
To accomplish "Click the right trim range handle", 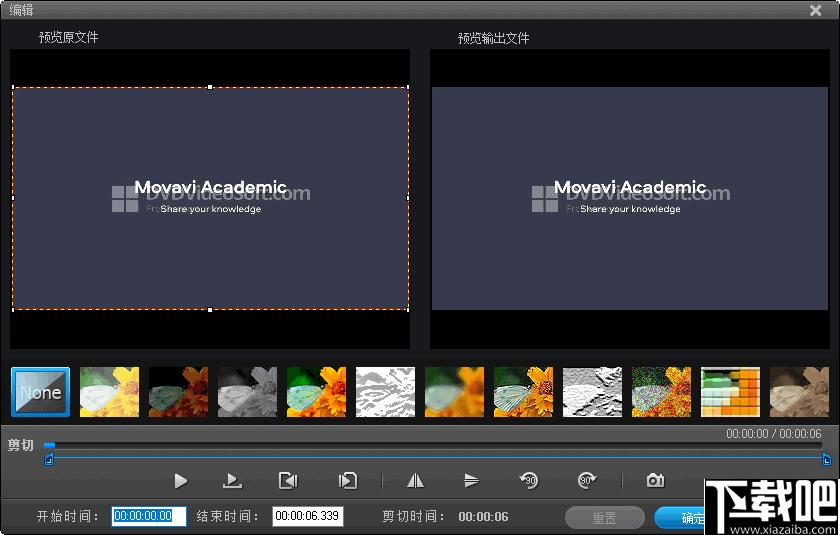I will coord(827,459).
